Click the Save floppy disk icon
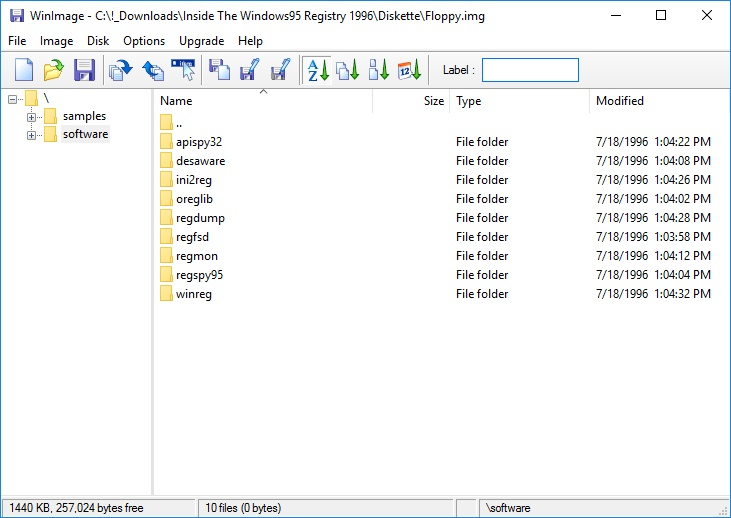 pos(84,70)
